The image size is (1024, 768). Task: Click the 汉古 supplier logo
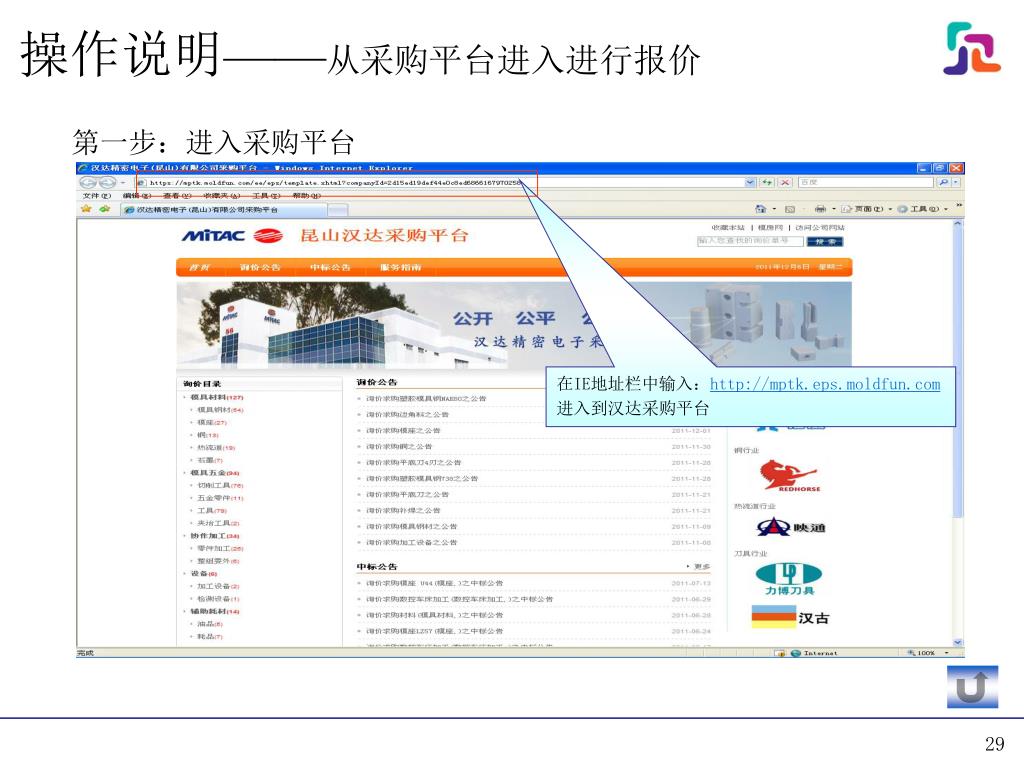[x=790, y=616]
